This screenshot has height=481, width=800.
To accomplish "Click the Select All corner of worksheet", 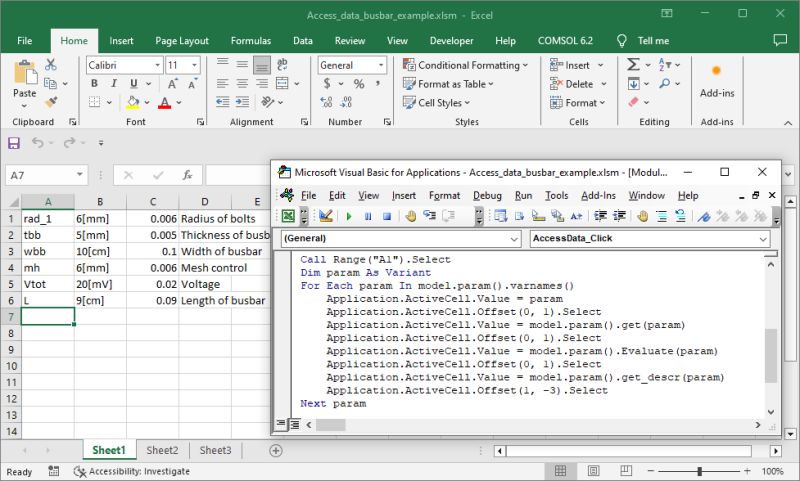I will (x=12, y=201).
